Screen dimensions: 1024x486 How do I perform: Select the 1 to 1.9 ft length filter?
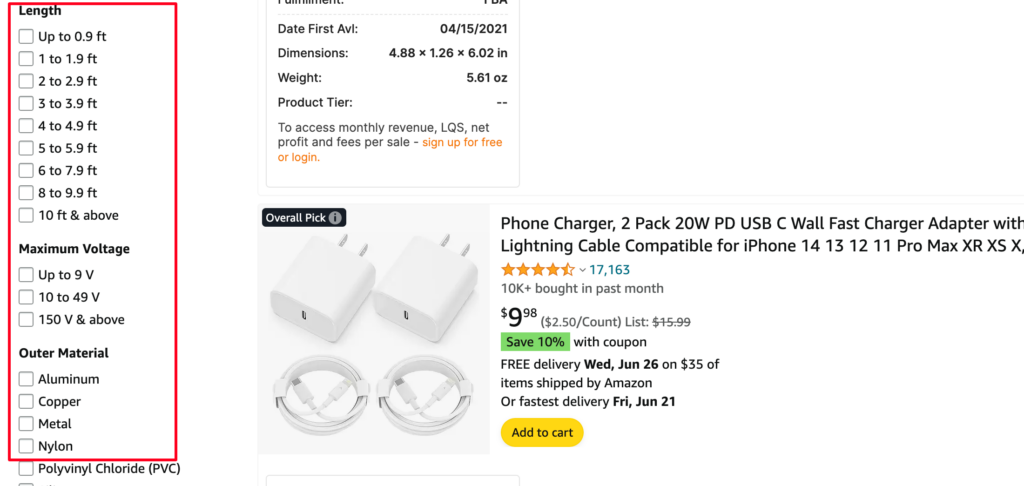tap(26, 59)
